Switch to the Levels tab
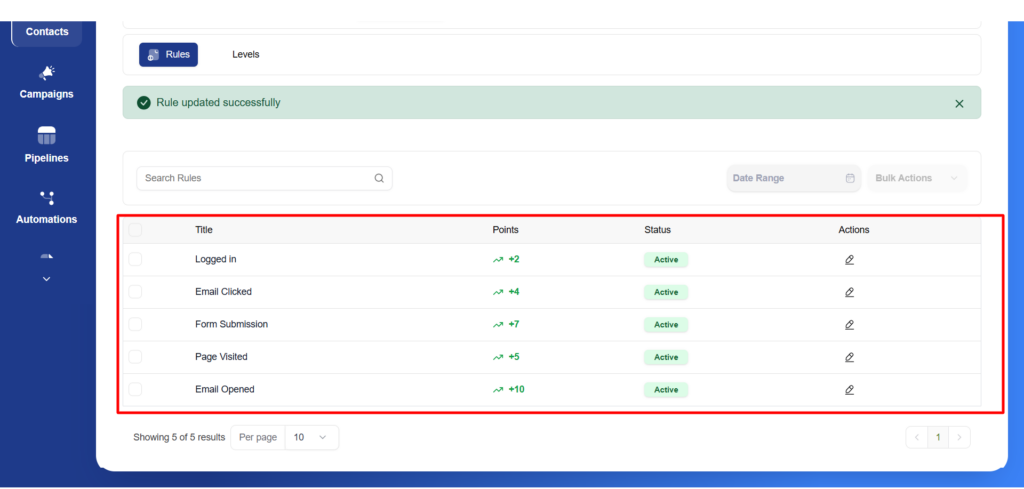Viewport: 1024px width, 489px height. (245, 54)
